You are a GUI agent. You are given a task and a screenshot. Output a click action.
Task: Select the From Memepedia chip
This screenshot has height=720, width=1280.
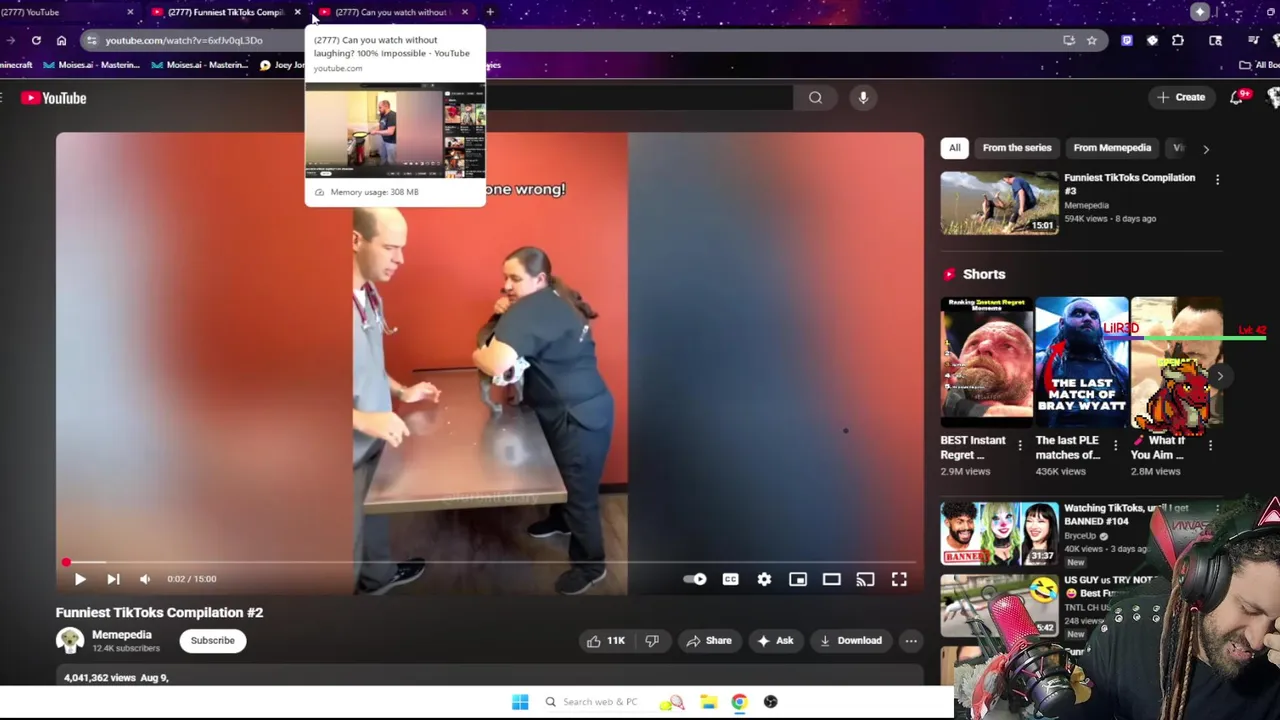(x=1112, y=148)
